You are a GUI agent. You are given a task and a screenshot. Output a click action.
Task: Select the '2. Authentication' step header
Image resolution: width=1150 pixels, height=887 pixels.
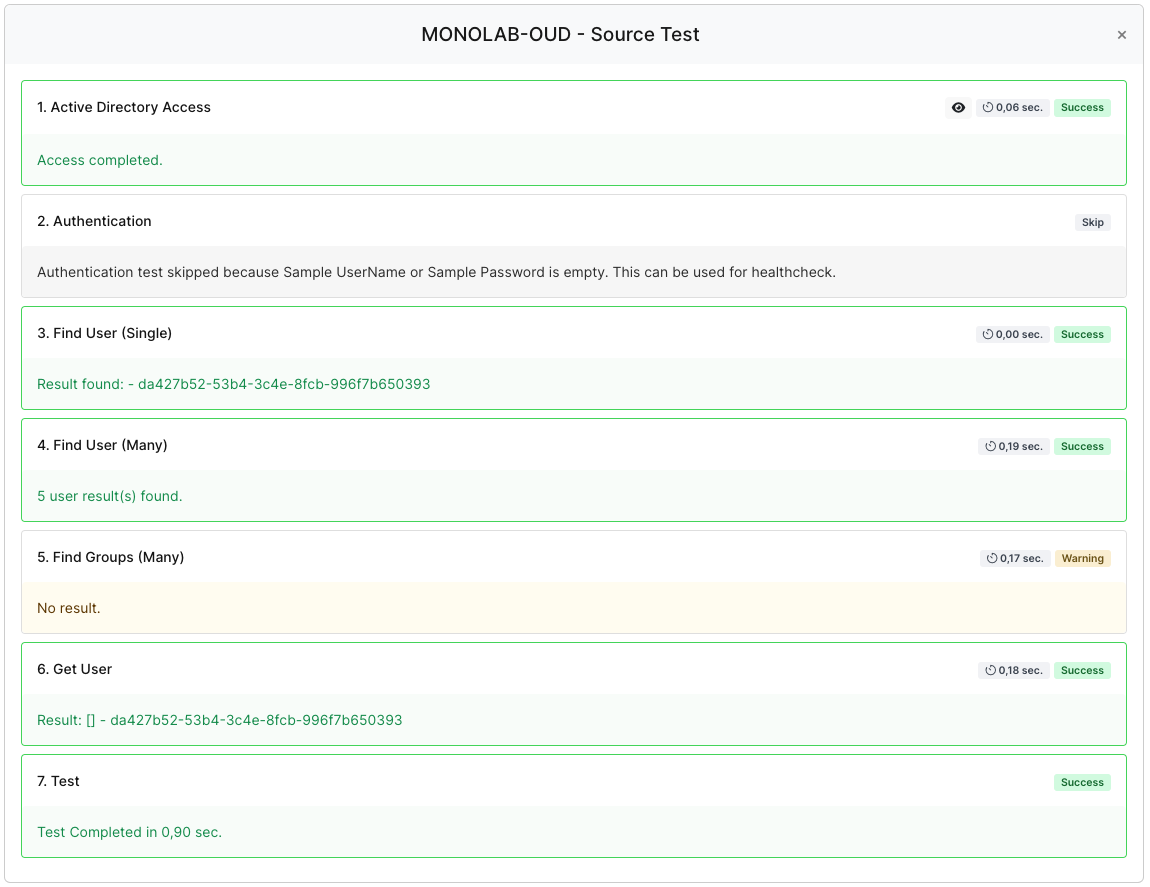[x=94, y=221]
